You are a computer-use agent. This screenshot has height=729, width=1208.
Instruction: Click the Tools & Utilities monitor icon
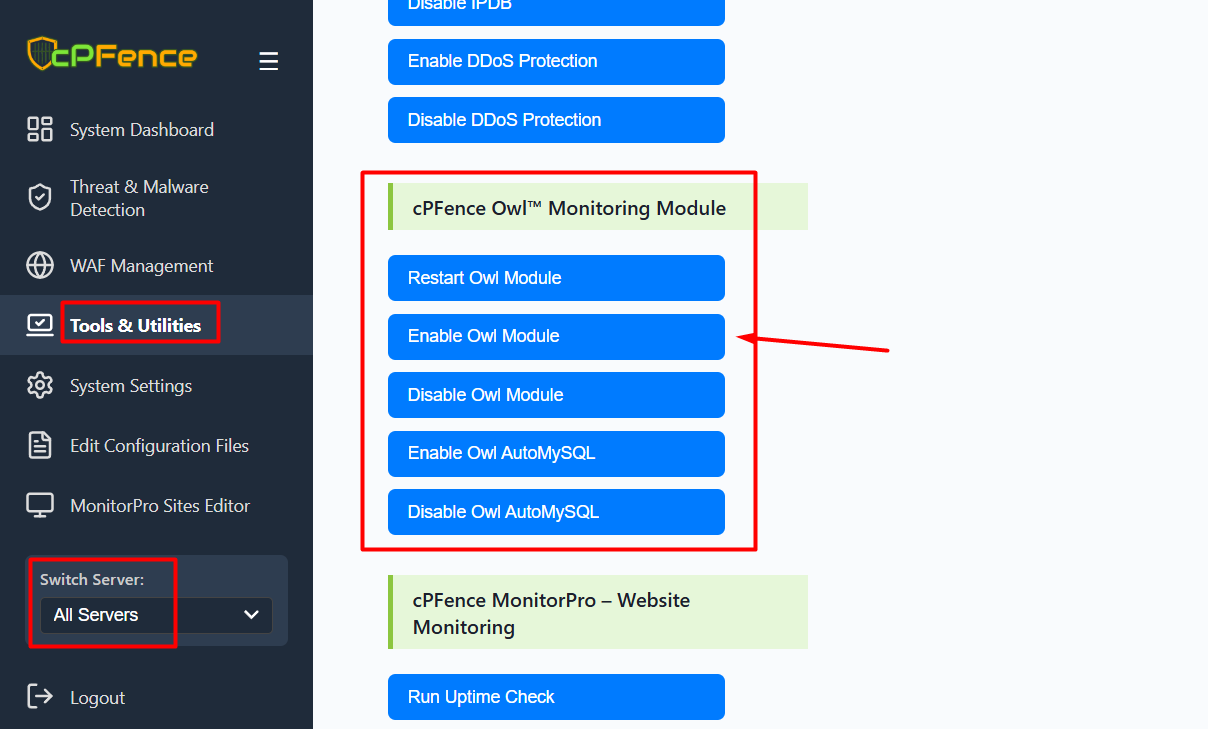[40, 325]
